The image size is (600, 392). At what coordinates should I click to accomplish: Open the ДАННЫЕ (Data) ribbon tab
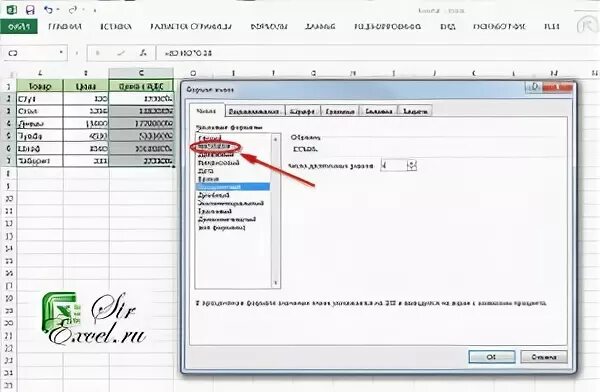pyautogui.click(x=320, y=27)
